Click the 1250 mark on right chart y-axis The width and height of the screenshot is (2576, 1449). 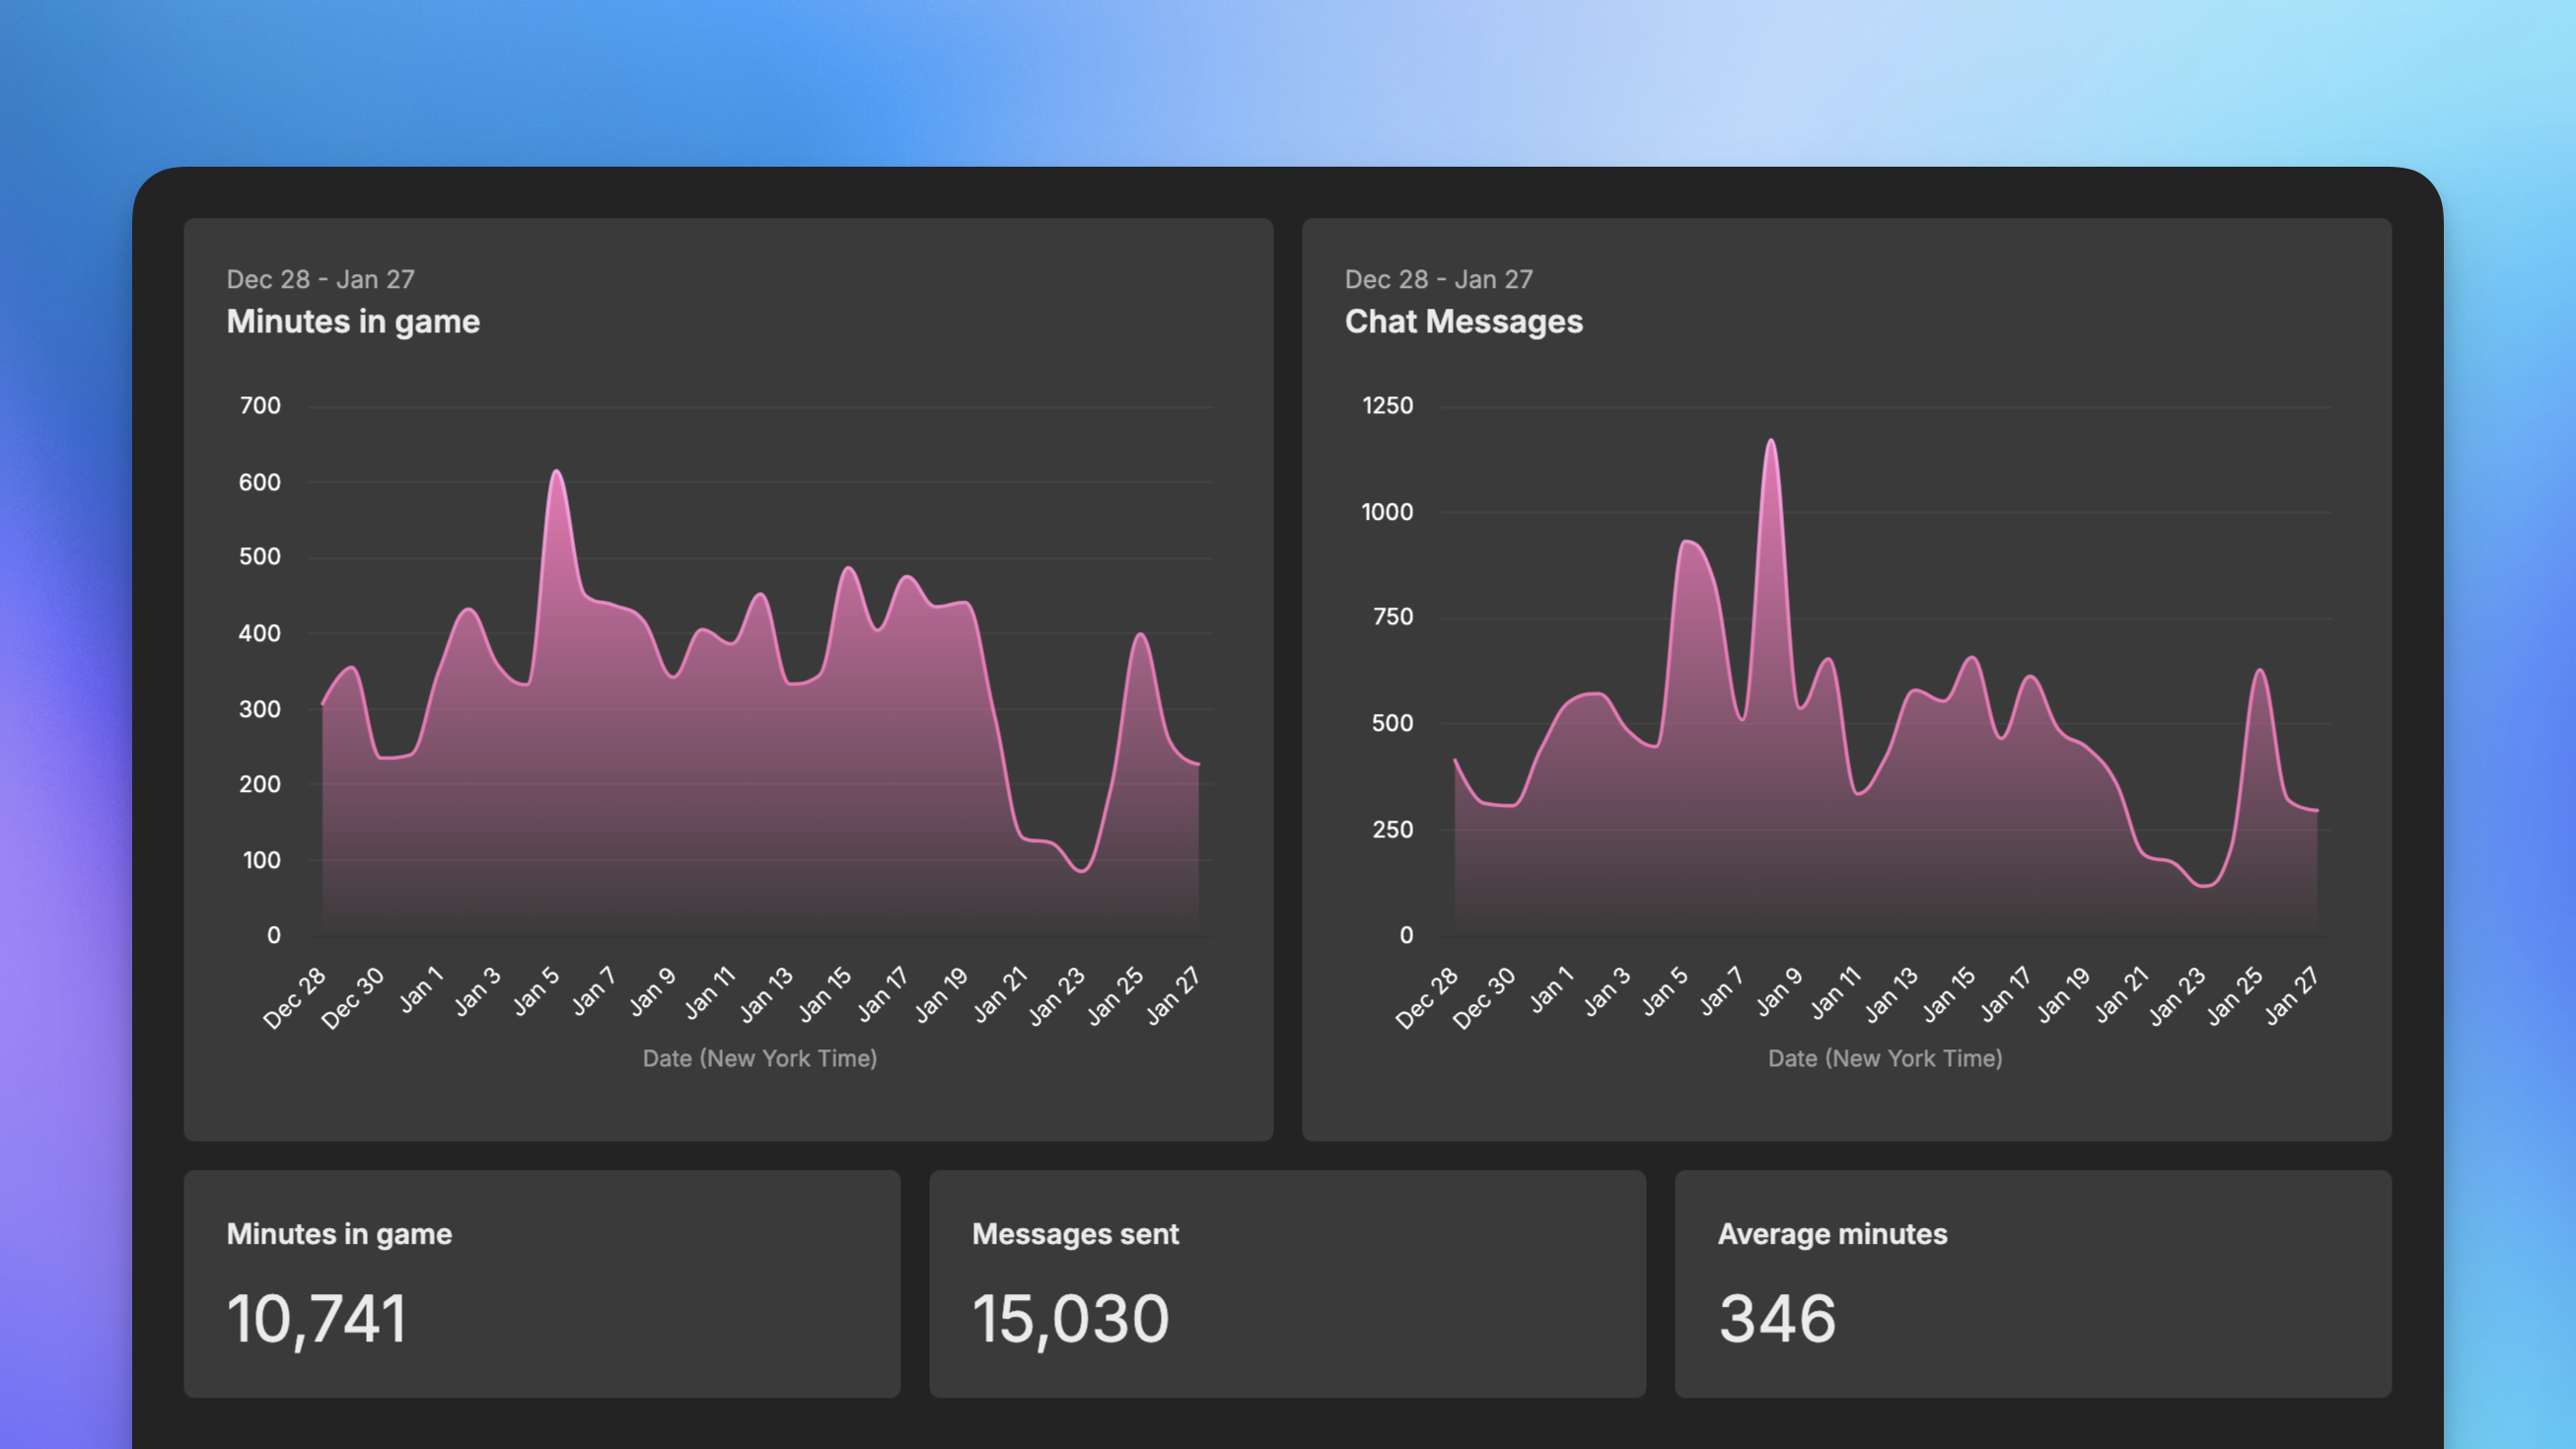[x=1390, y=406]
